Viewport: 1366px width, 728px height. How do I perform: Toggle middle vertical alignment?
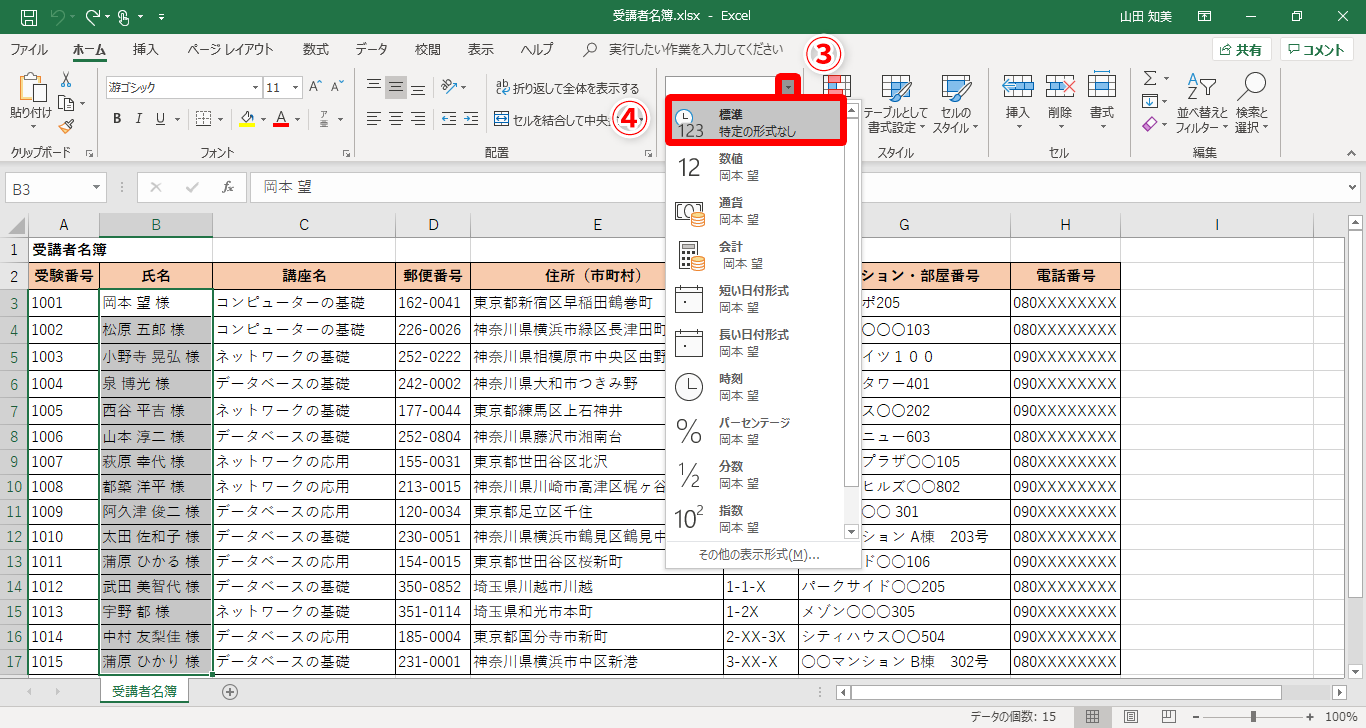coord(396,87)
